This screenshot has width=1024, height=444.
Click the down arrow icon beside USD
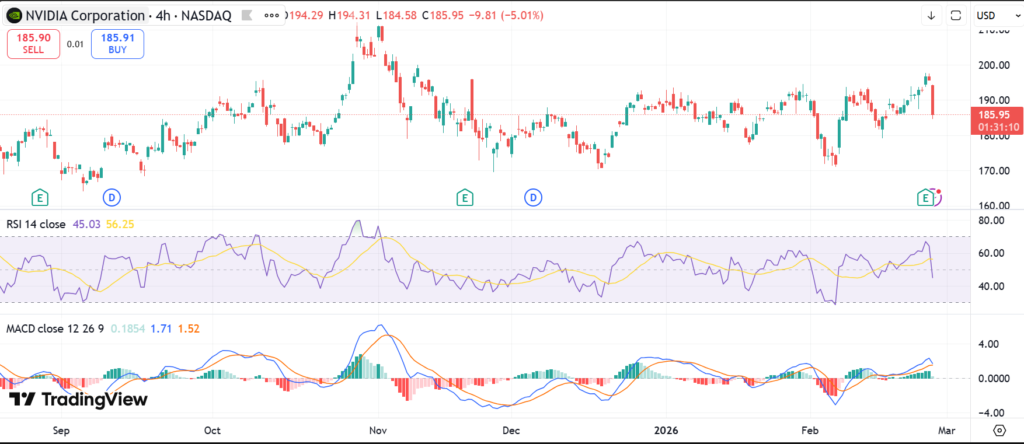tap(931, 15)
